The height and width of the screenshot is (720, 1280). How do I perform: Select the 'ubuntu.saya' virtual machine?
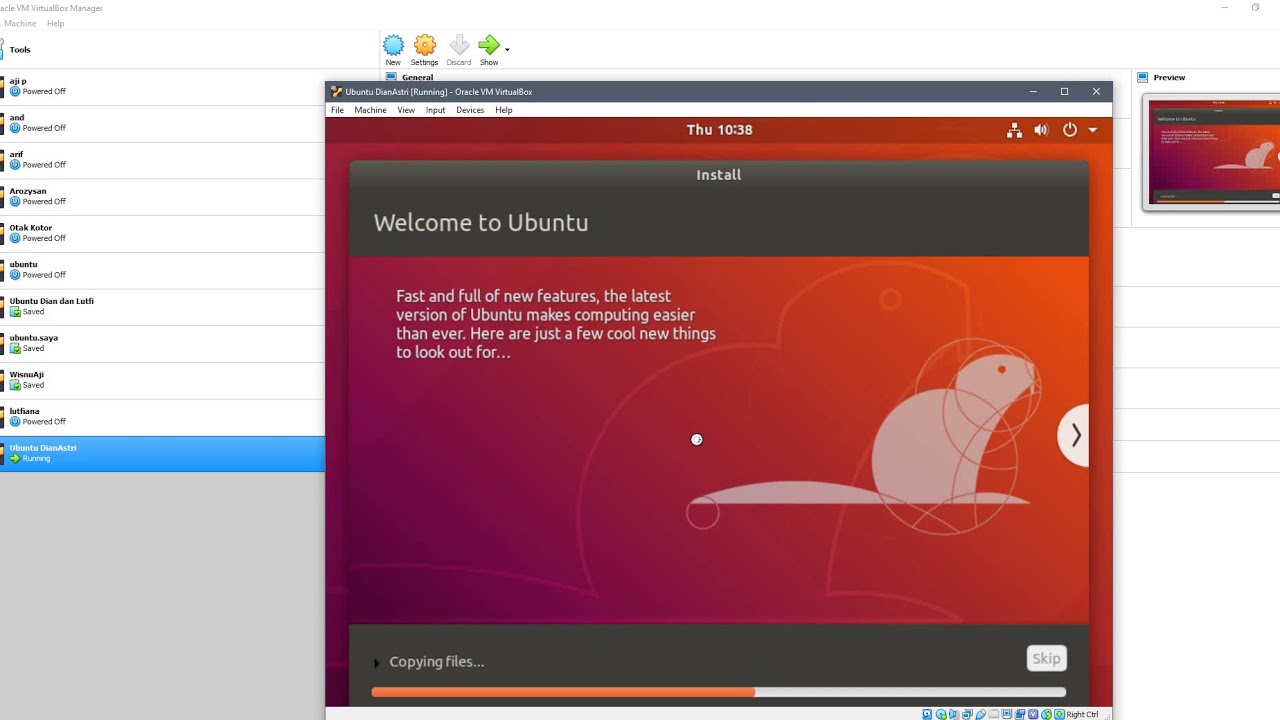[x=162, y=343]
